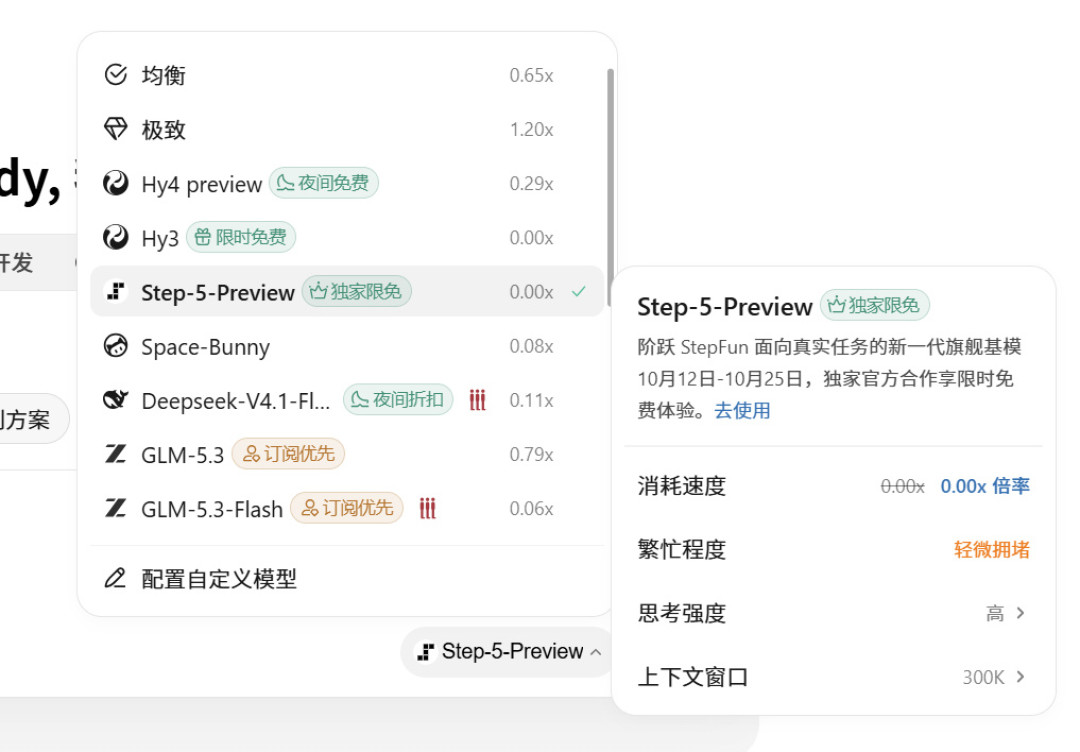The image size is (1080, 752).
Task: Click the red busy indicator on GLM-5.3-Flash row
Action: tap(428, 508)
